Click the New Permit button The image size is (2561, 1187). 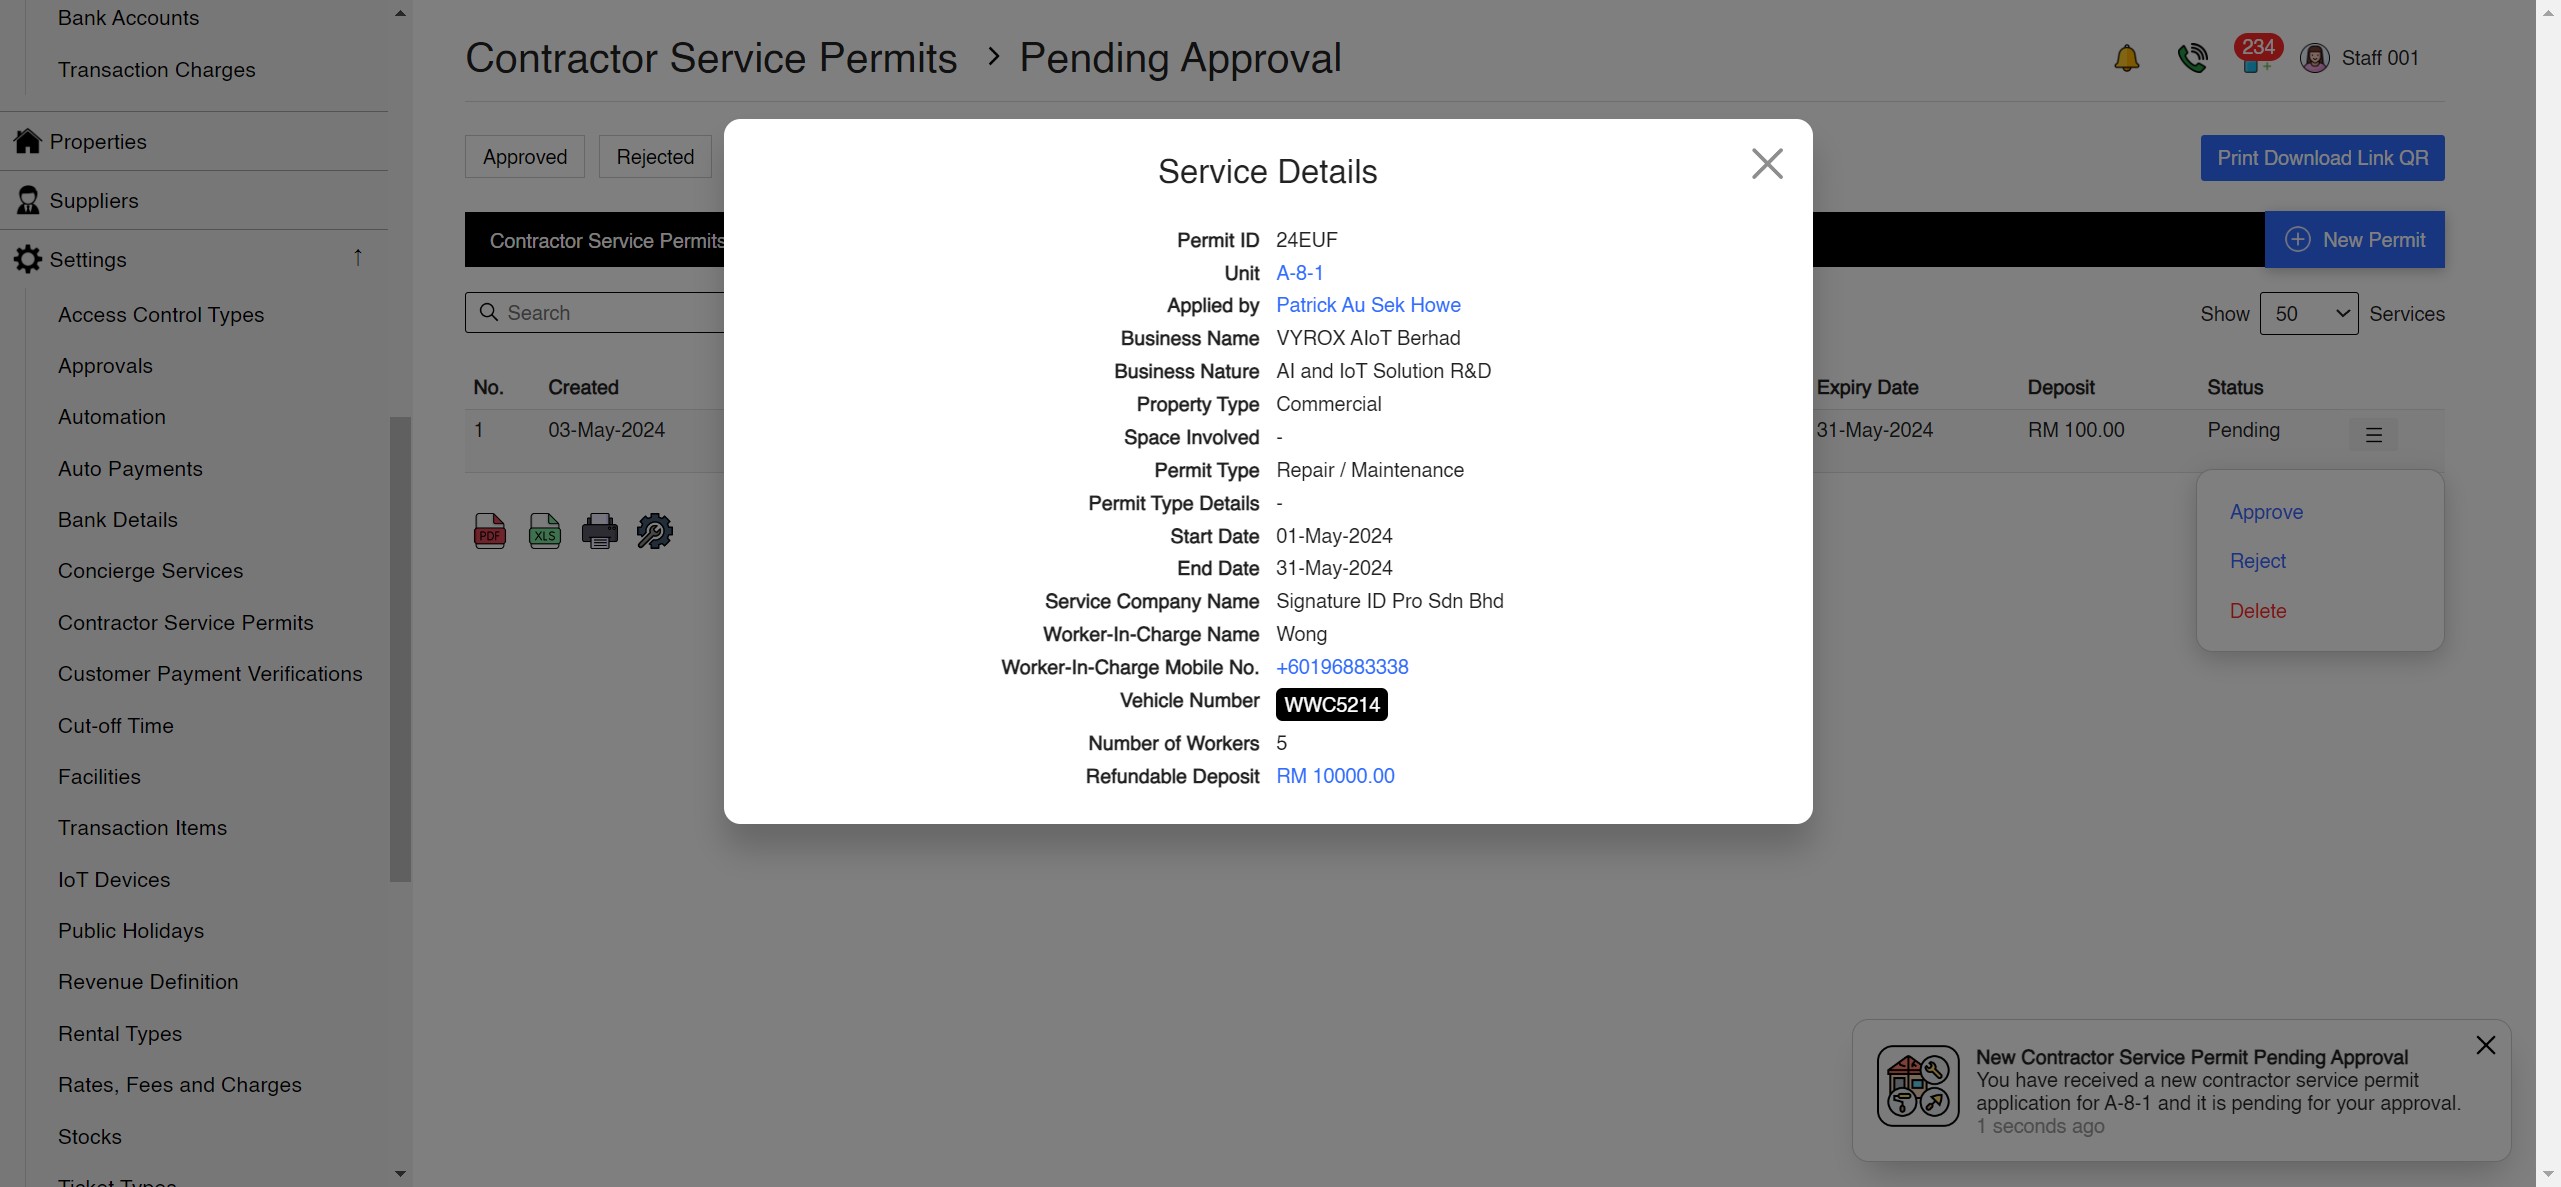pyautogui.click(x=2355, y=239)
